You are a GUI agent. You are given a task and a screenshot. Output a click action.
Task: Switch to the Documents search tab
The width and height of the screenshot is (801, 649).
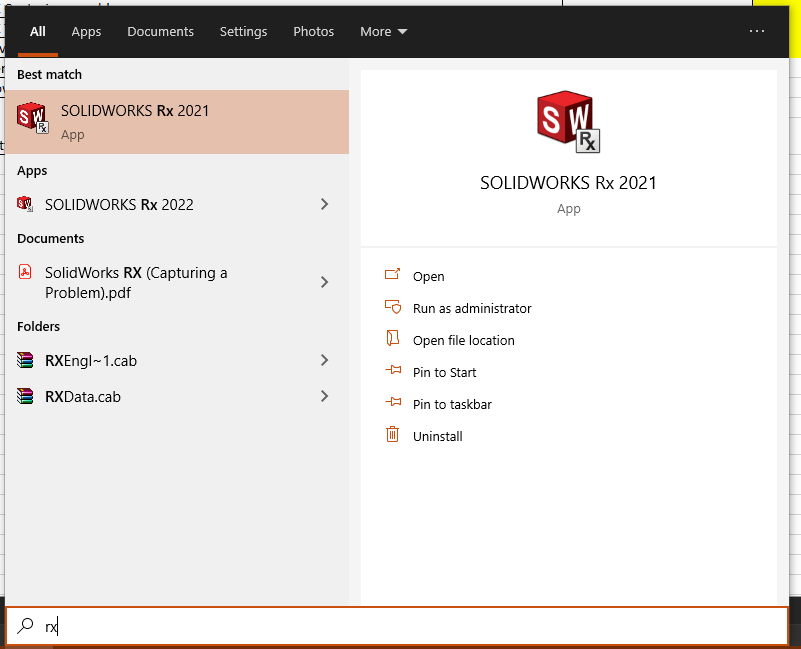click(x=160, y=31)
